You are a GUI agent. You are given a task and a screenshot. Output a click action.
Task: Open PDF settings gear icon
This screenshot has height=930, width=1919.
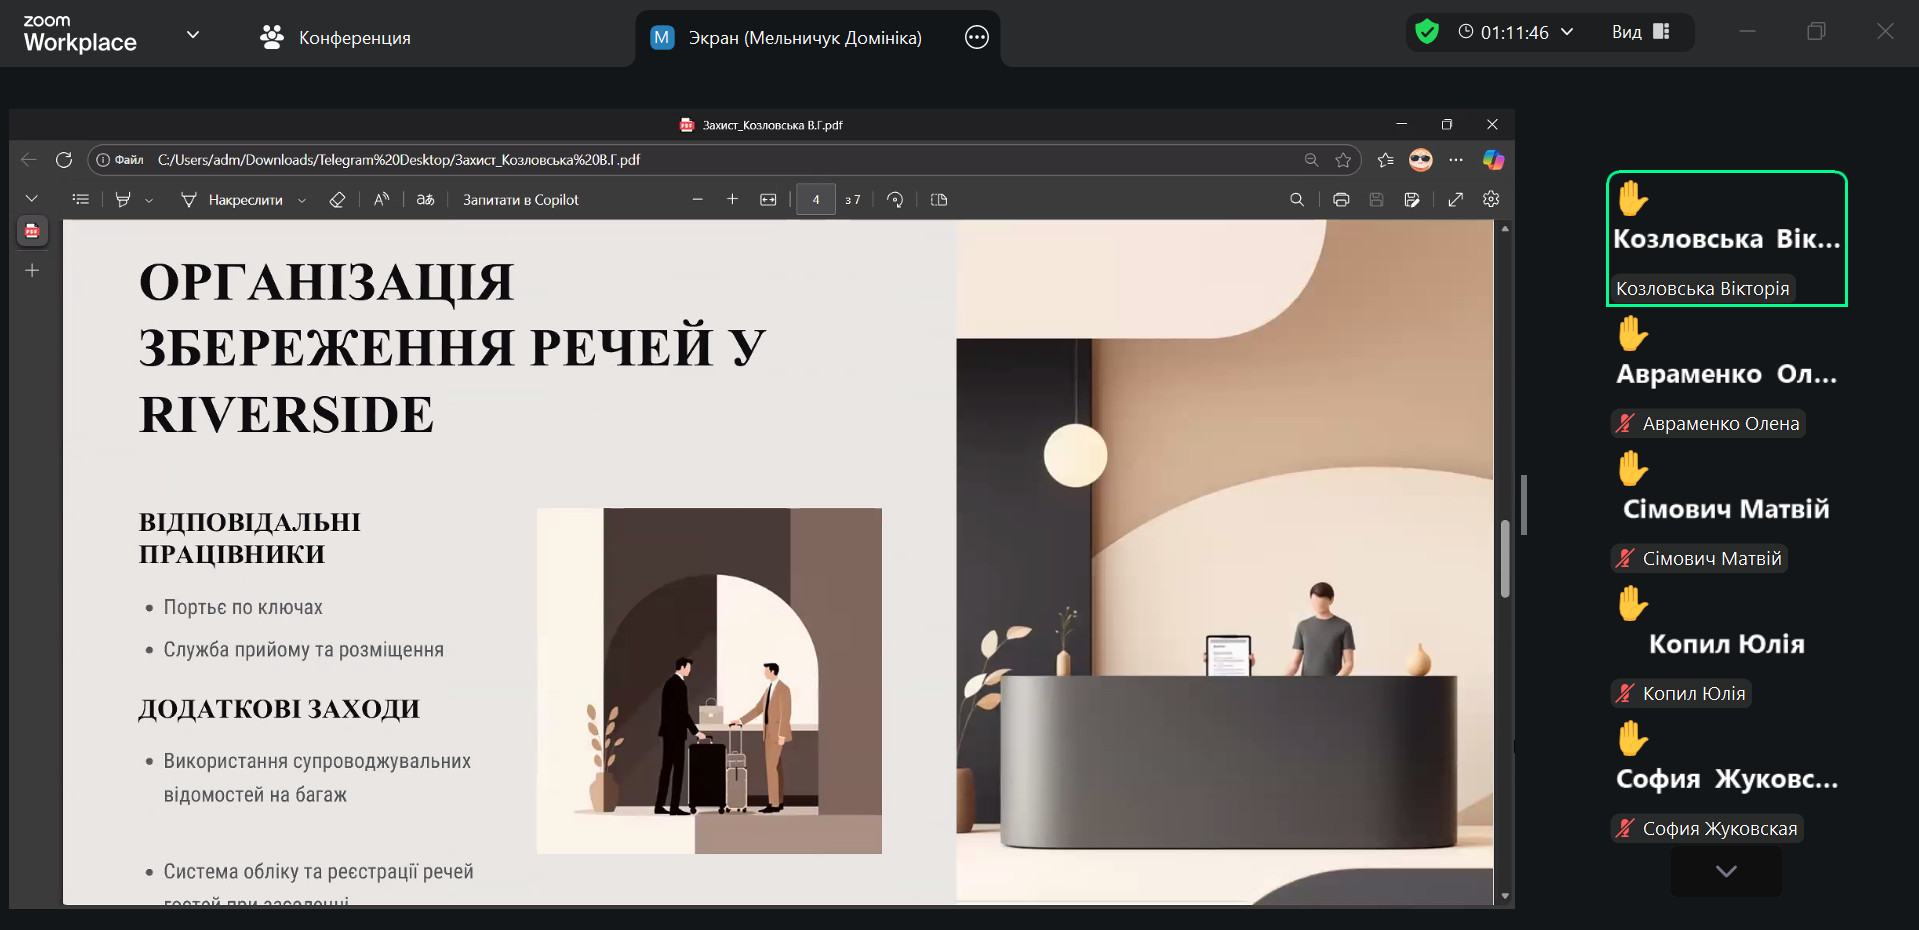(1491, 200)
